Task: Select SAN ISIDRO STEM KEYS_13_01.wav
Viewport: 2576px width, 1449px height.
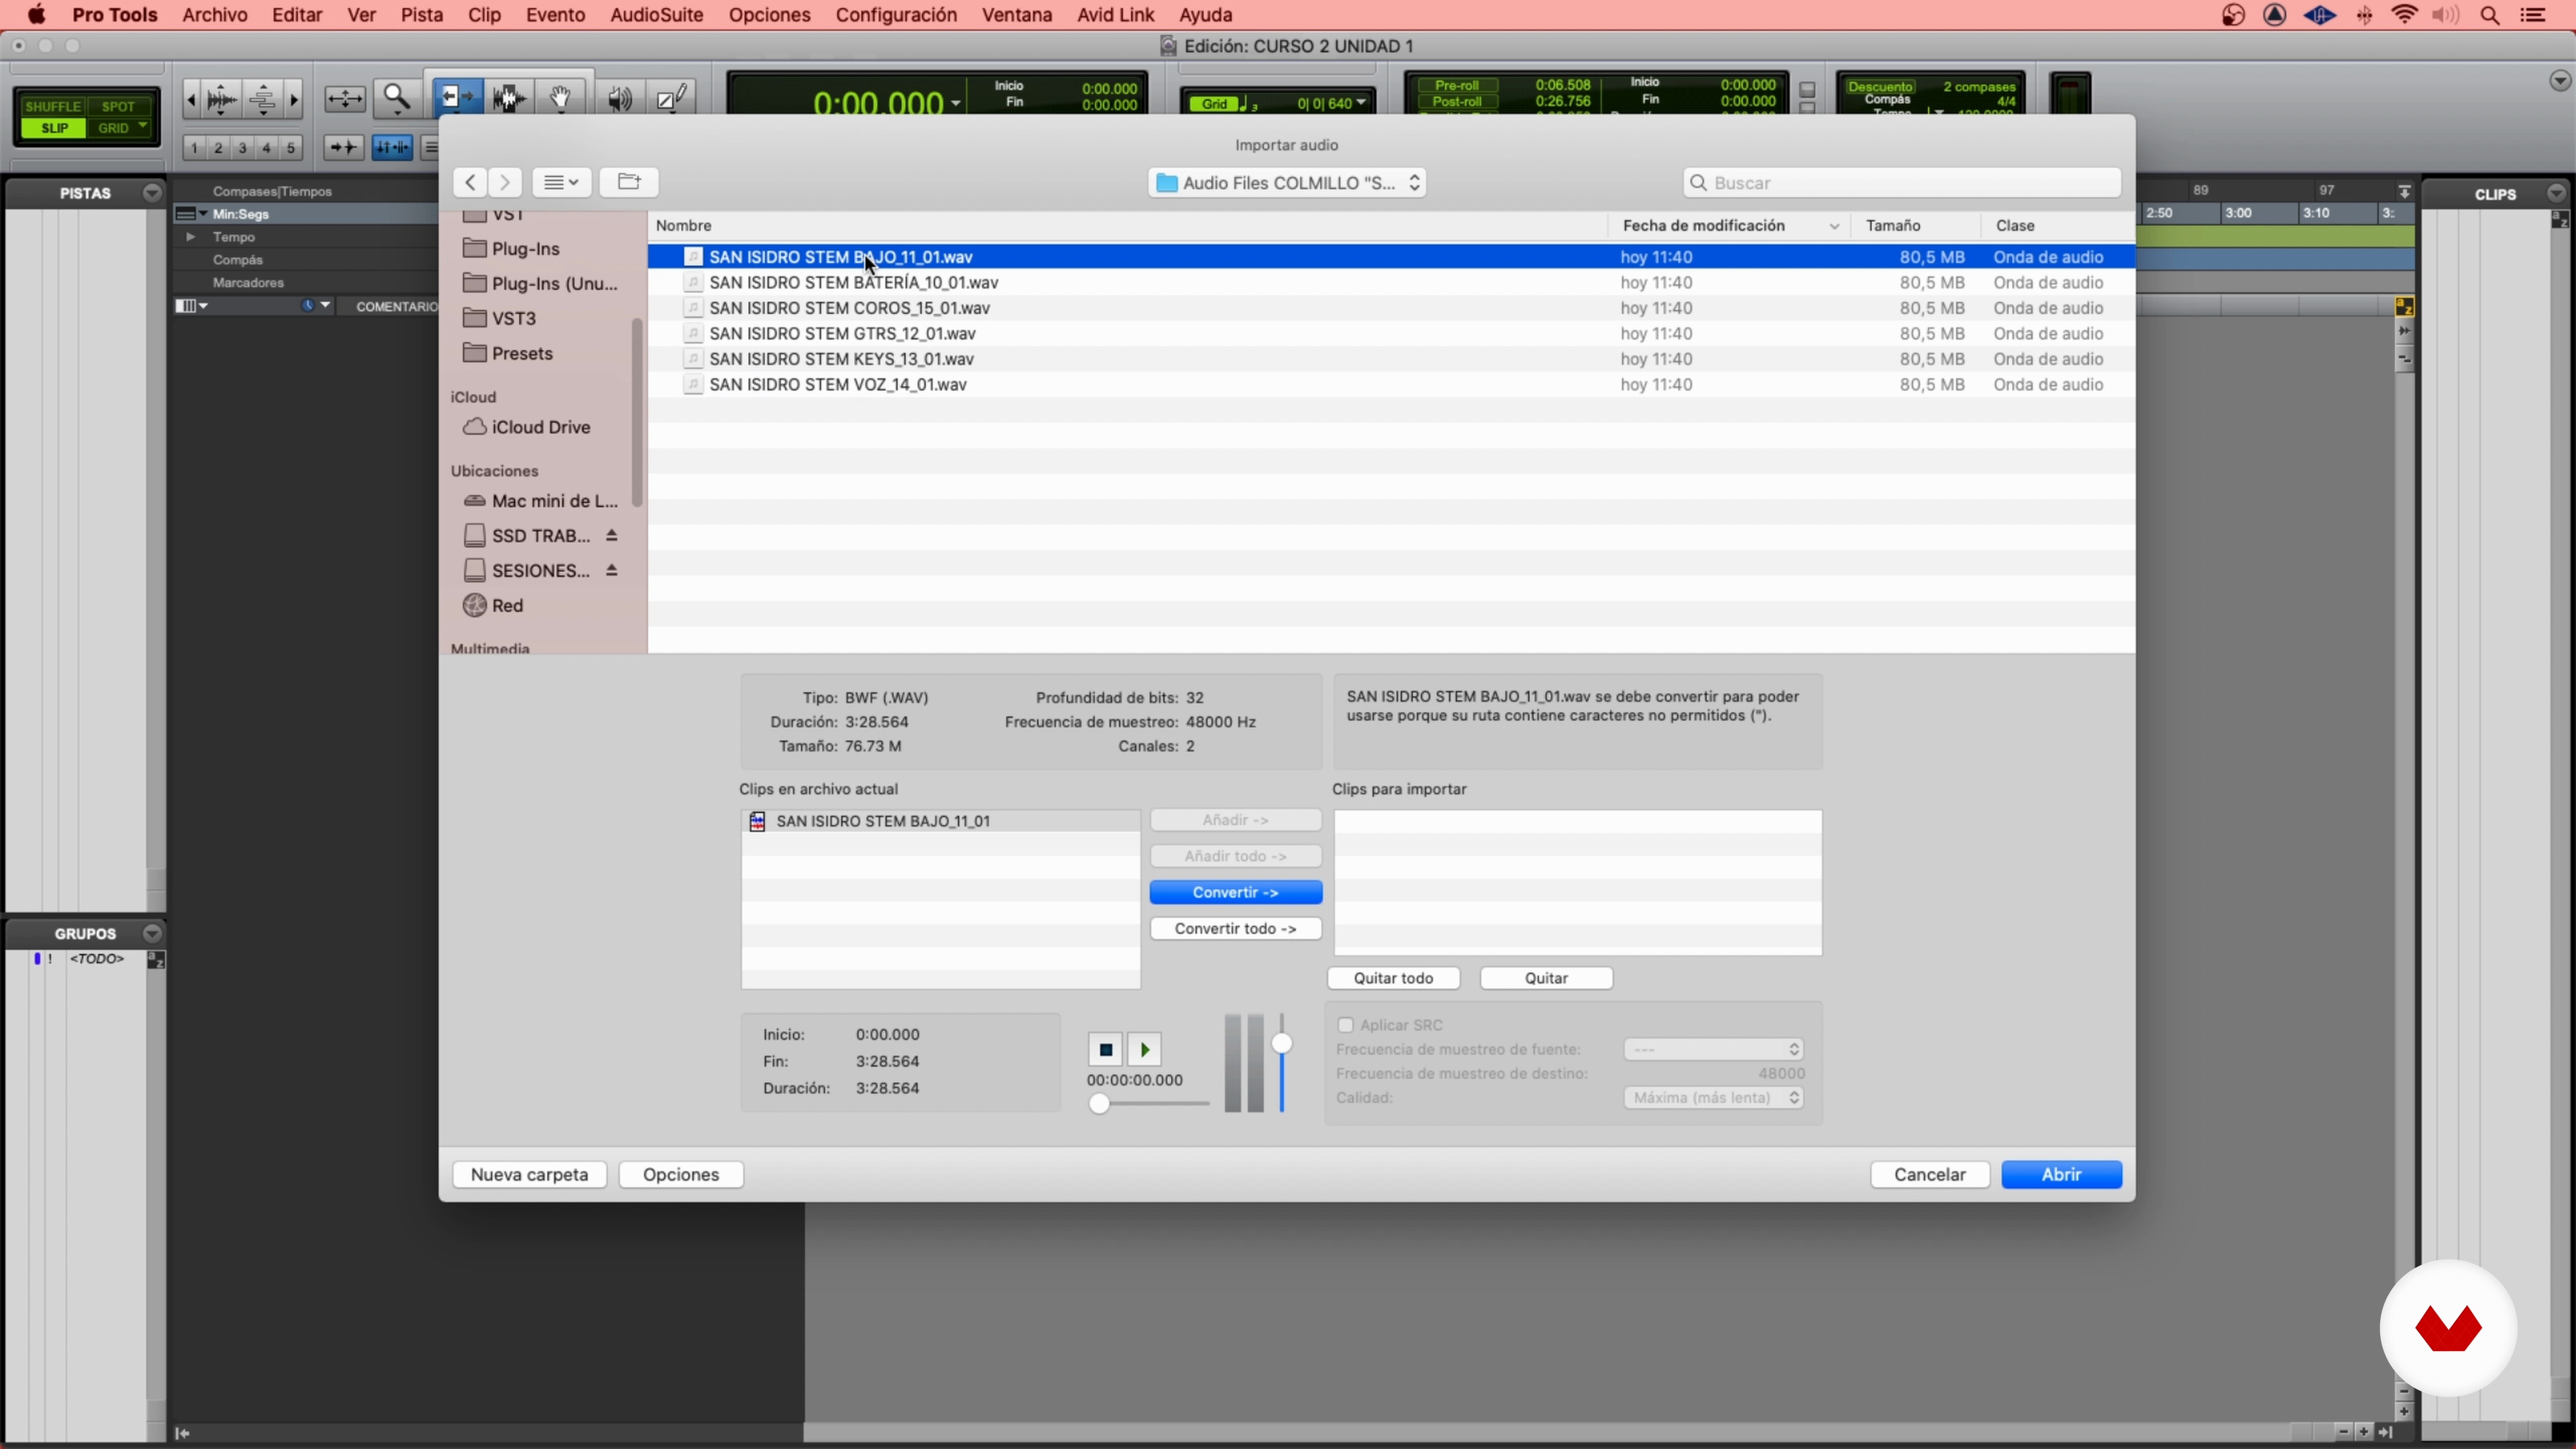Action: pyautogui.click(x=1391, y=359)
